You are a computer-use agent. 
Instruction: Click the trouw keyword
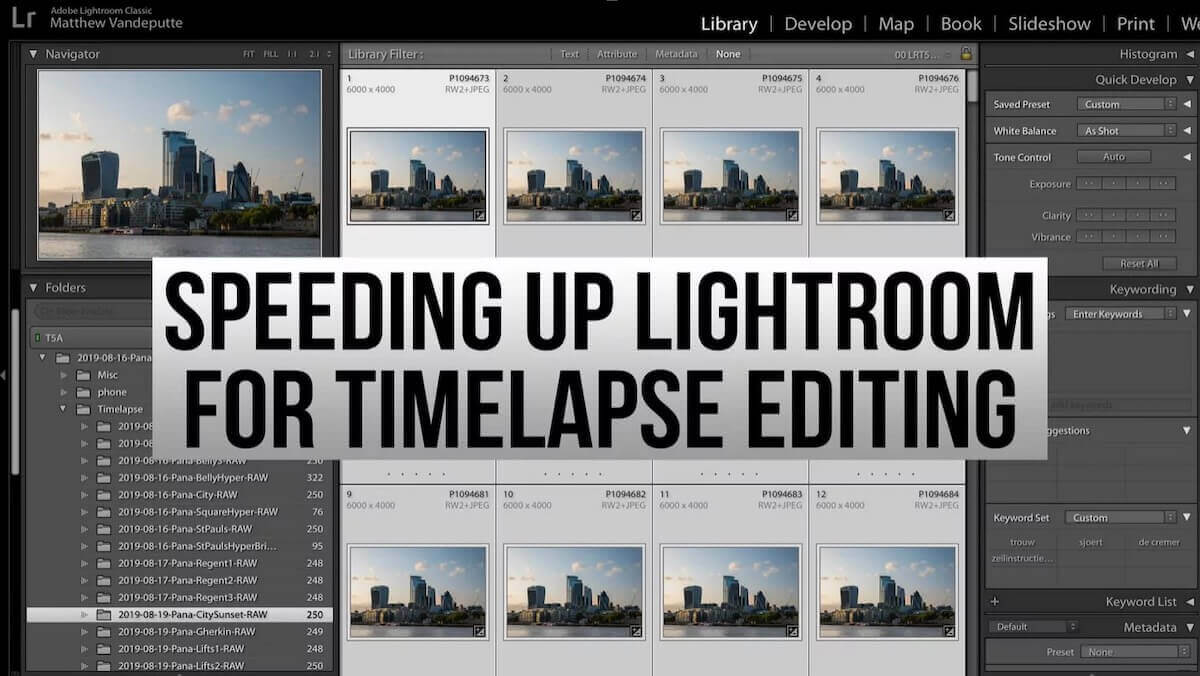point(1022,542)
